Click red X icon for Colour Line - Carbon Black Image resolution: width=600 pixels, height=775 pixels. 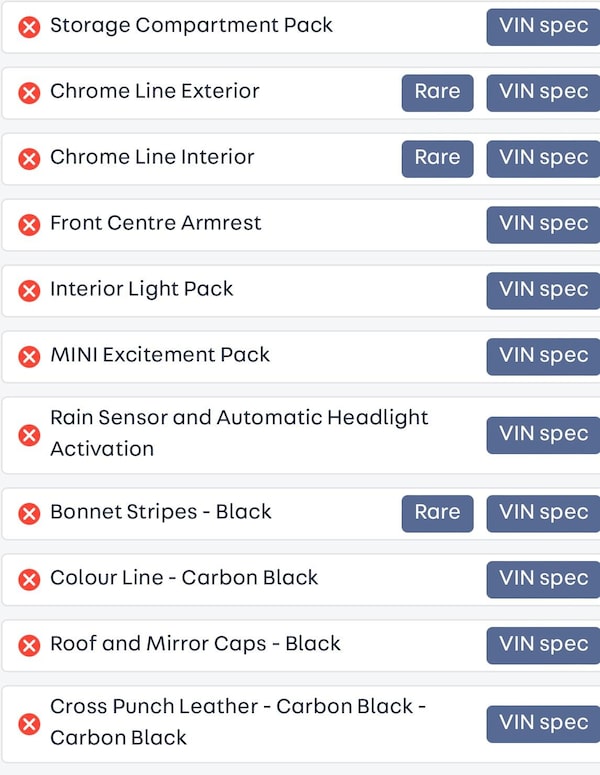[30, 580]
